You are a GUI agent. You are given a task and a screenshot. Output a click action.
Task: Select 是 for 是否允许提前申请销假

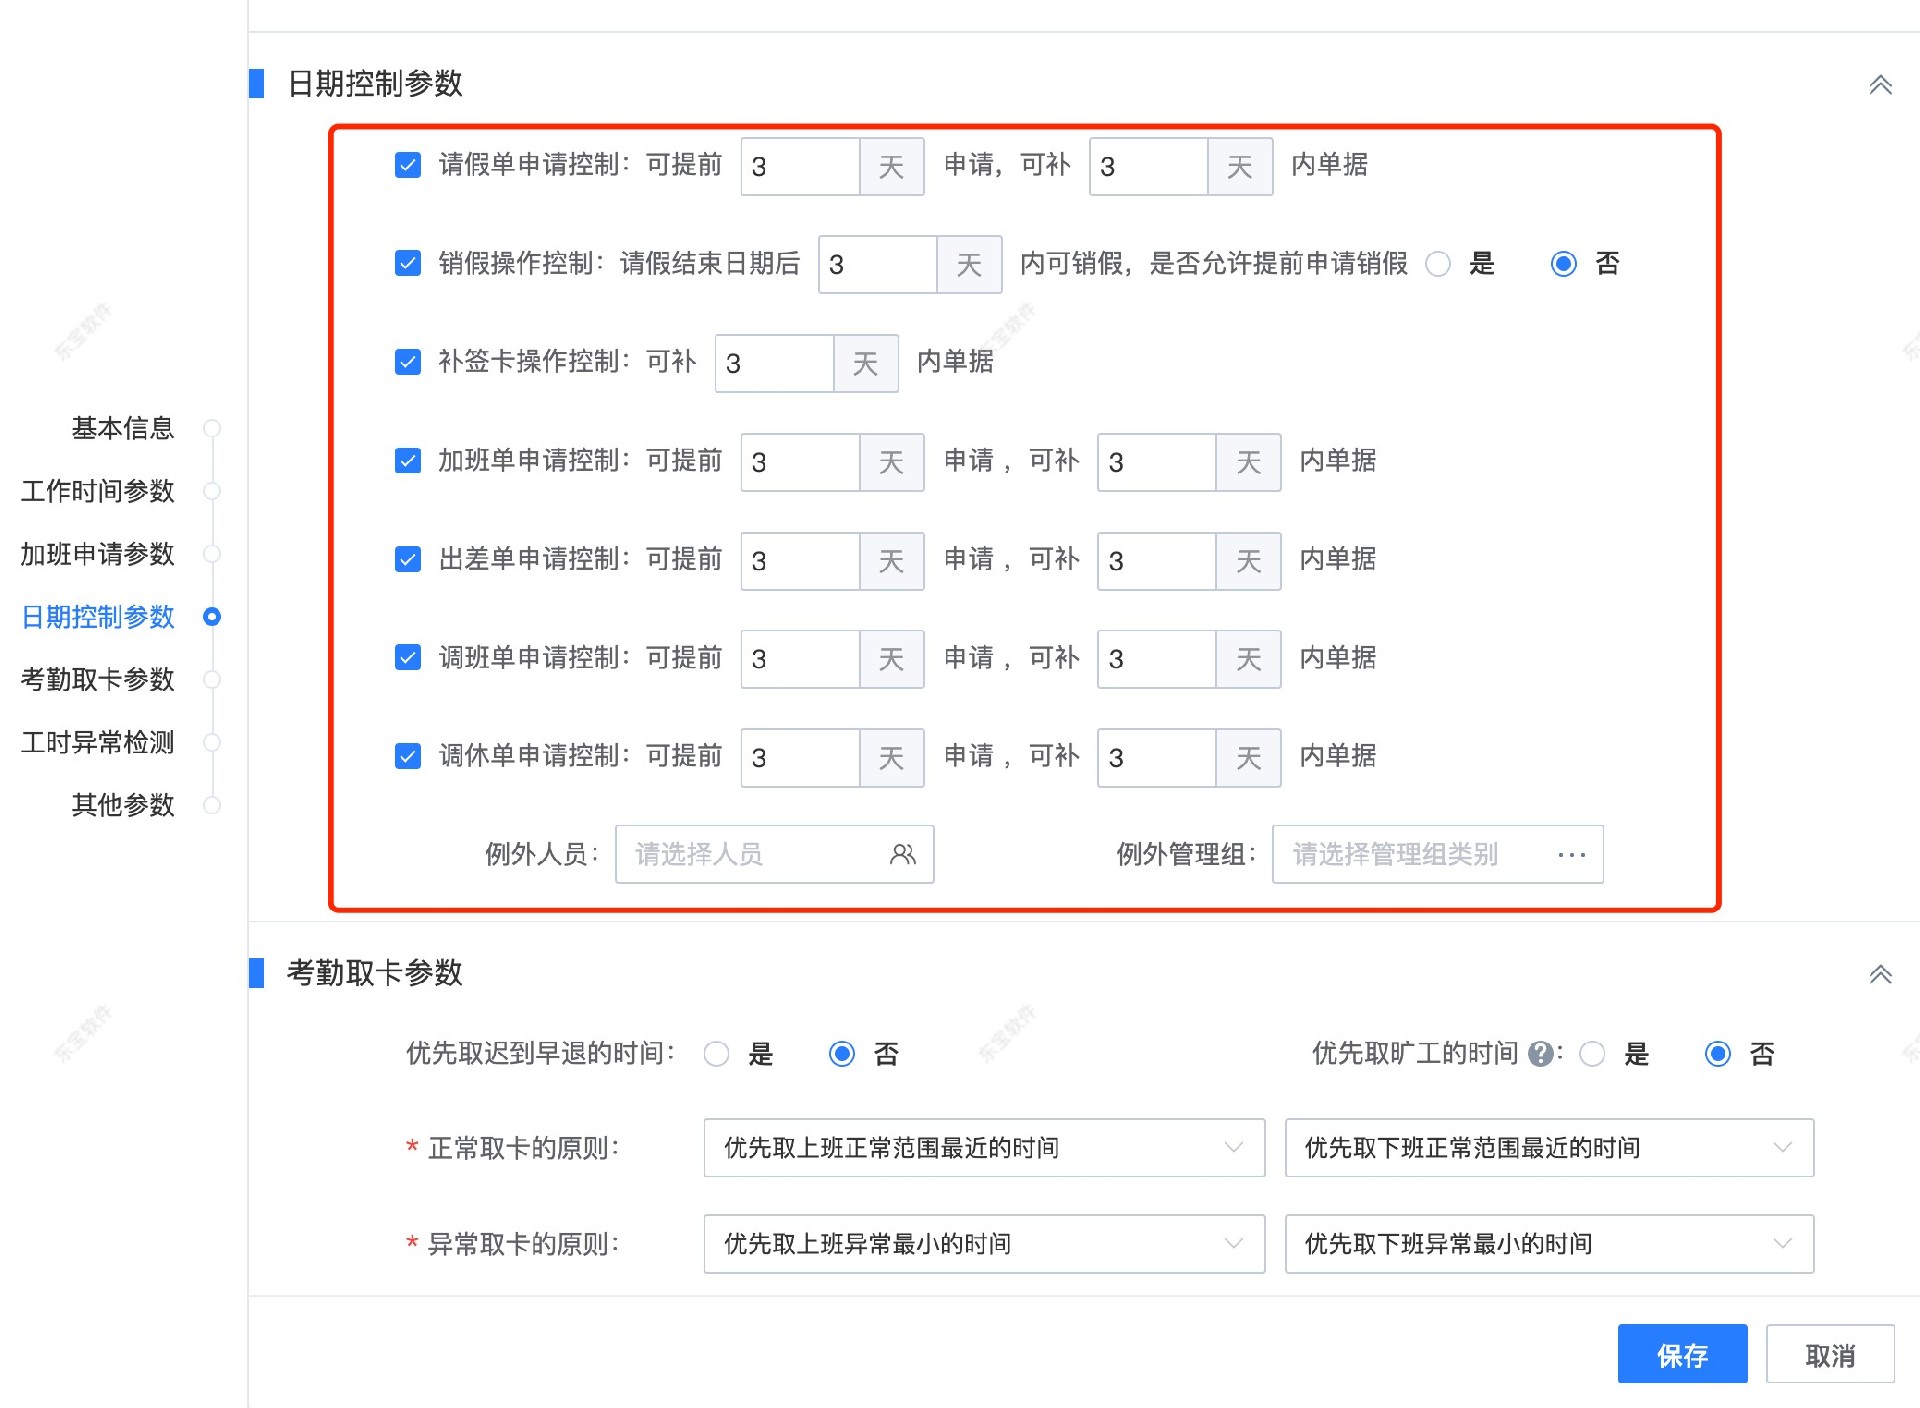(1438, 264)
